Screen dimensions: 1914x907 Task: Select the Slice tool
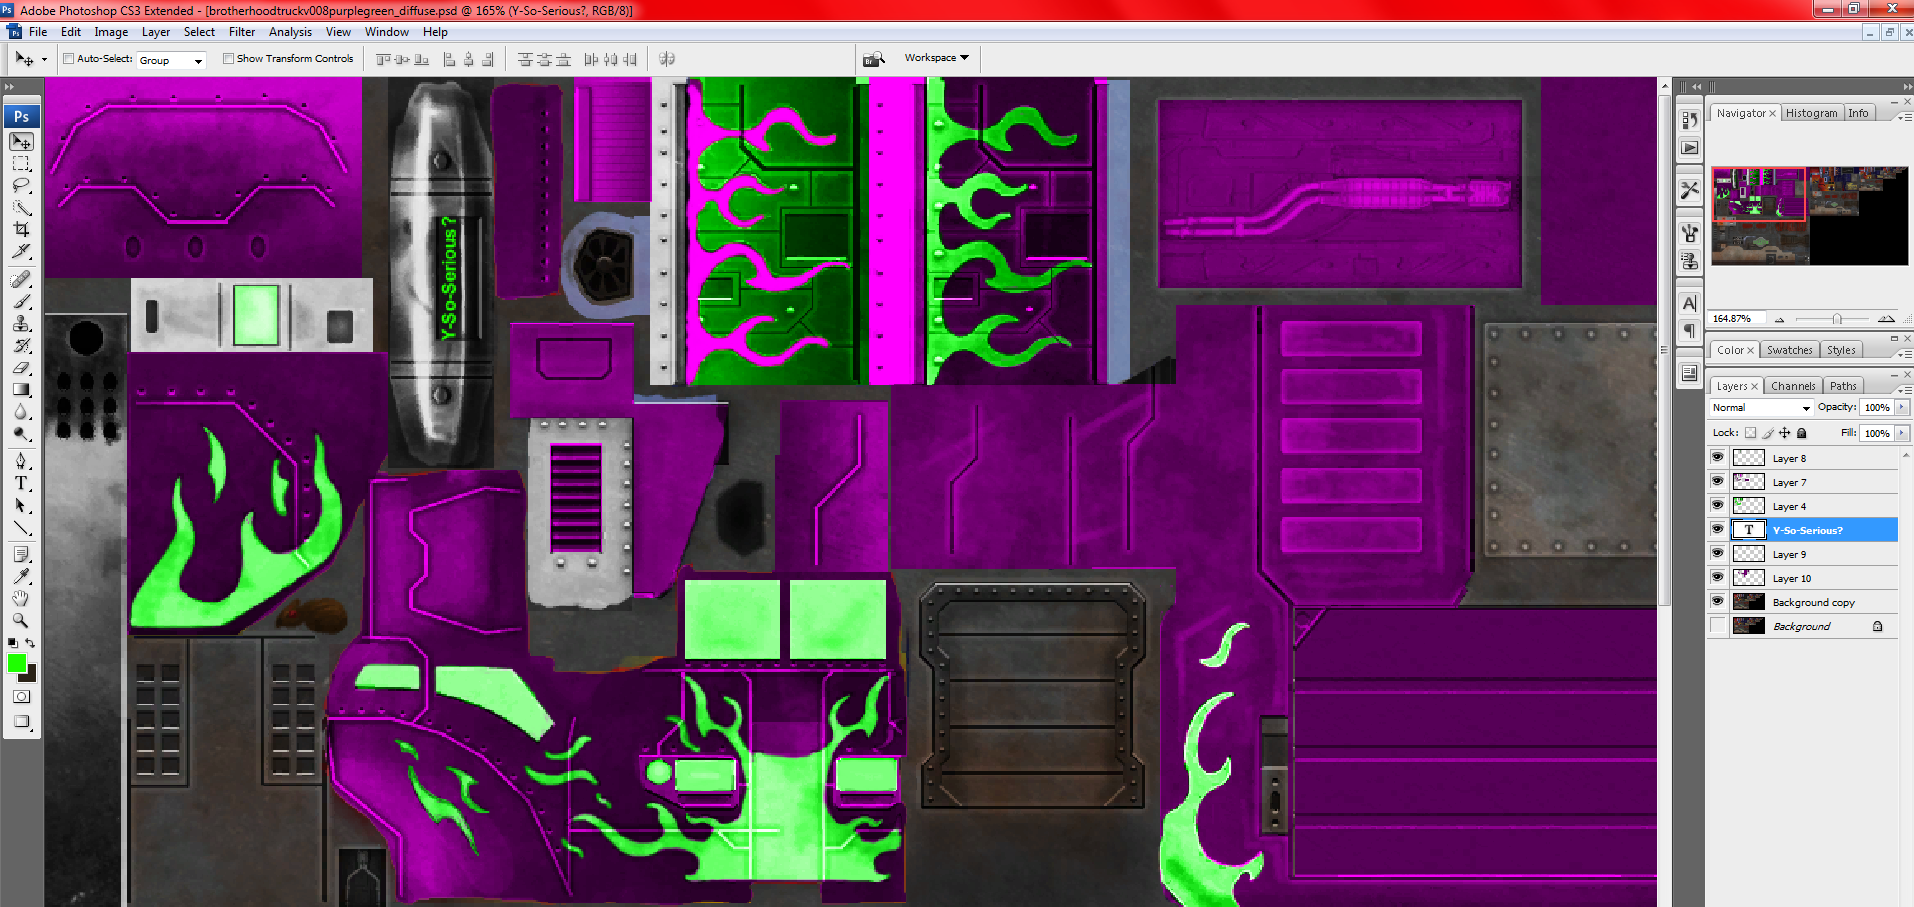point(21,252)
